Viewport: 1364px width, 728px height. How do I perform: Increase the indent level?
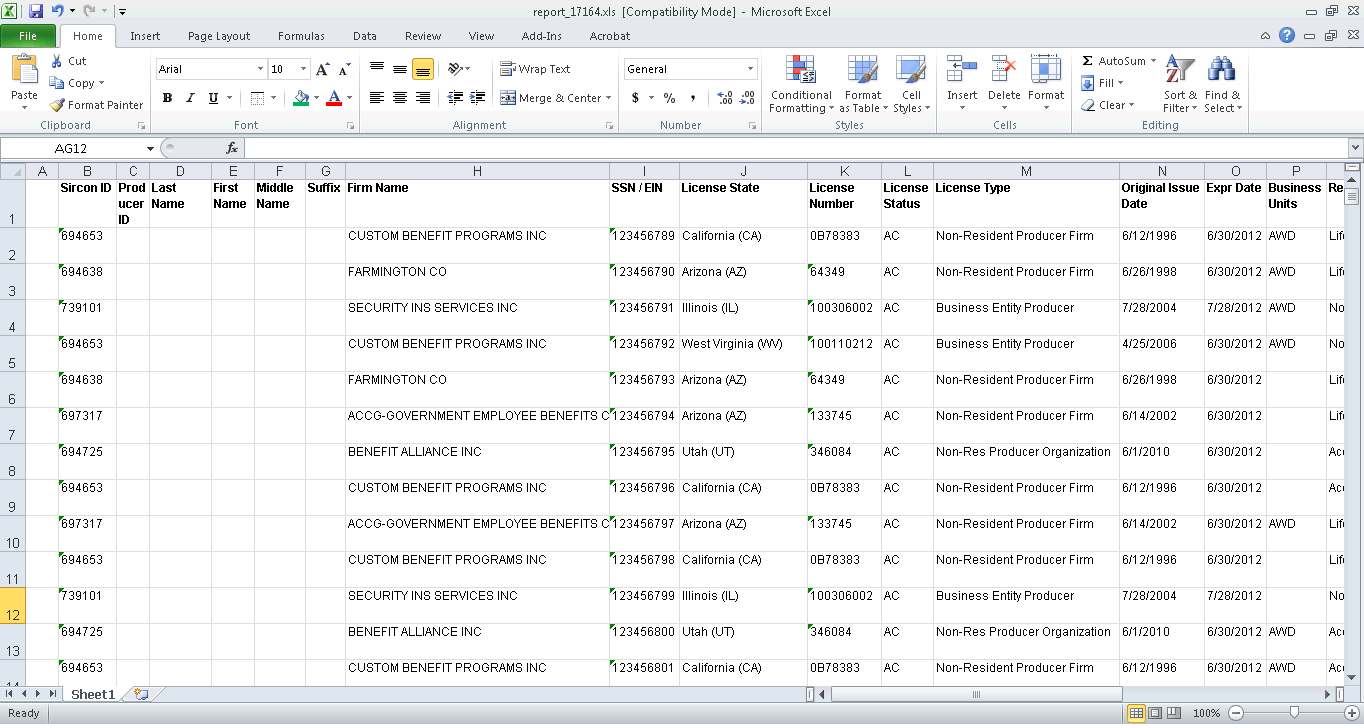(478, 98)
